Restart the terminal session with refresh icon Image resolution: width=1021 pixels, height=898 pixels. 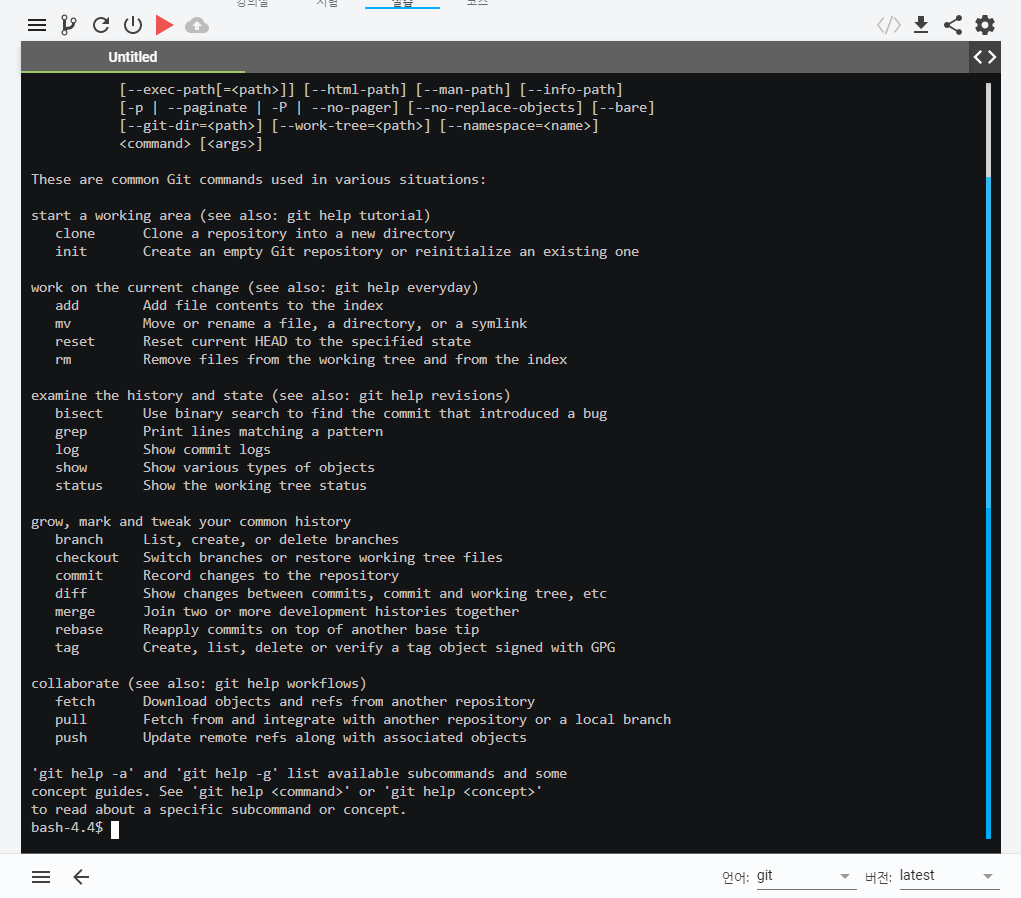100,25
